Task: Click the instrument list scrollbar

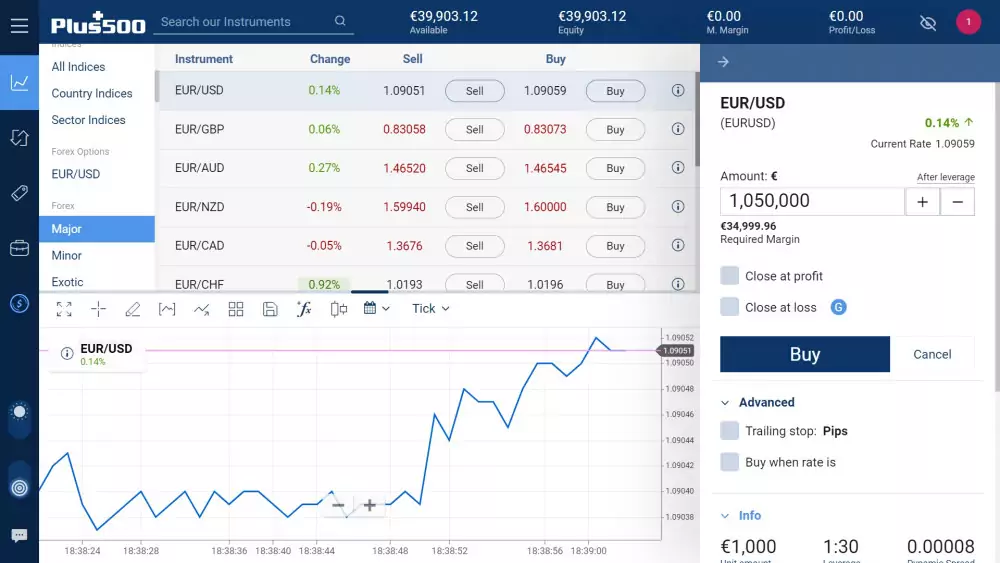Action: tap(697, 120)
